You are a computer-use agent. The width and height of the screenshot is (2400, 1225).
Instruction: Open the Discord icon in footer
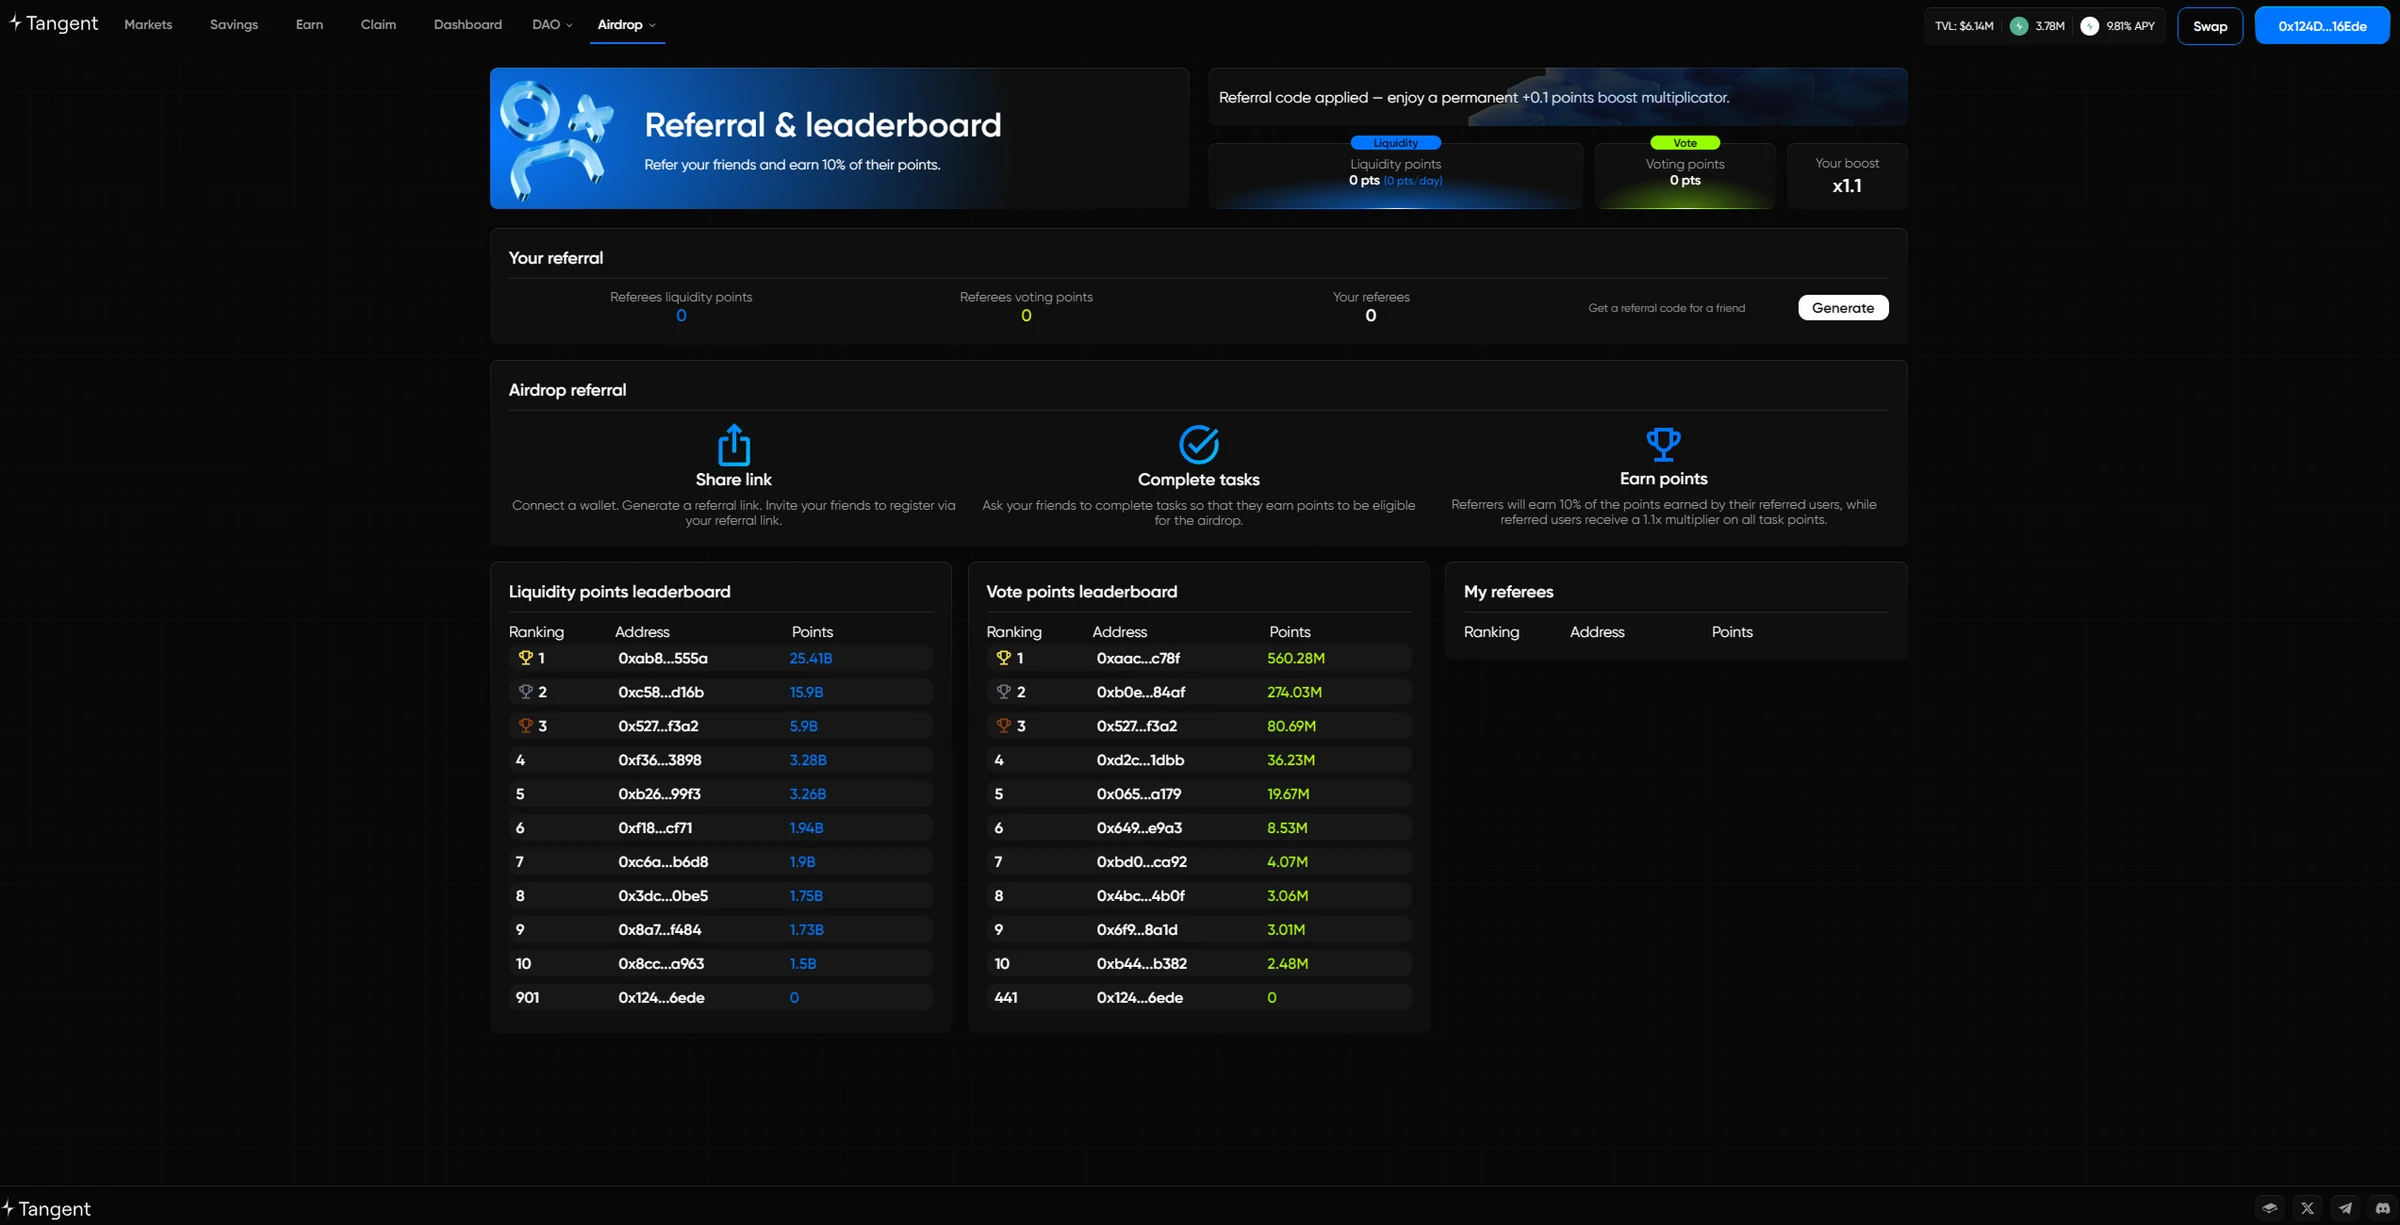point(2382,1208)
